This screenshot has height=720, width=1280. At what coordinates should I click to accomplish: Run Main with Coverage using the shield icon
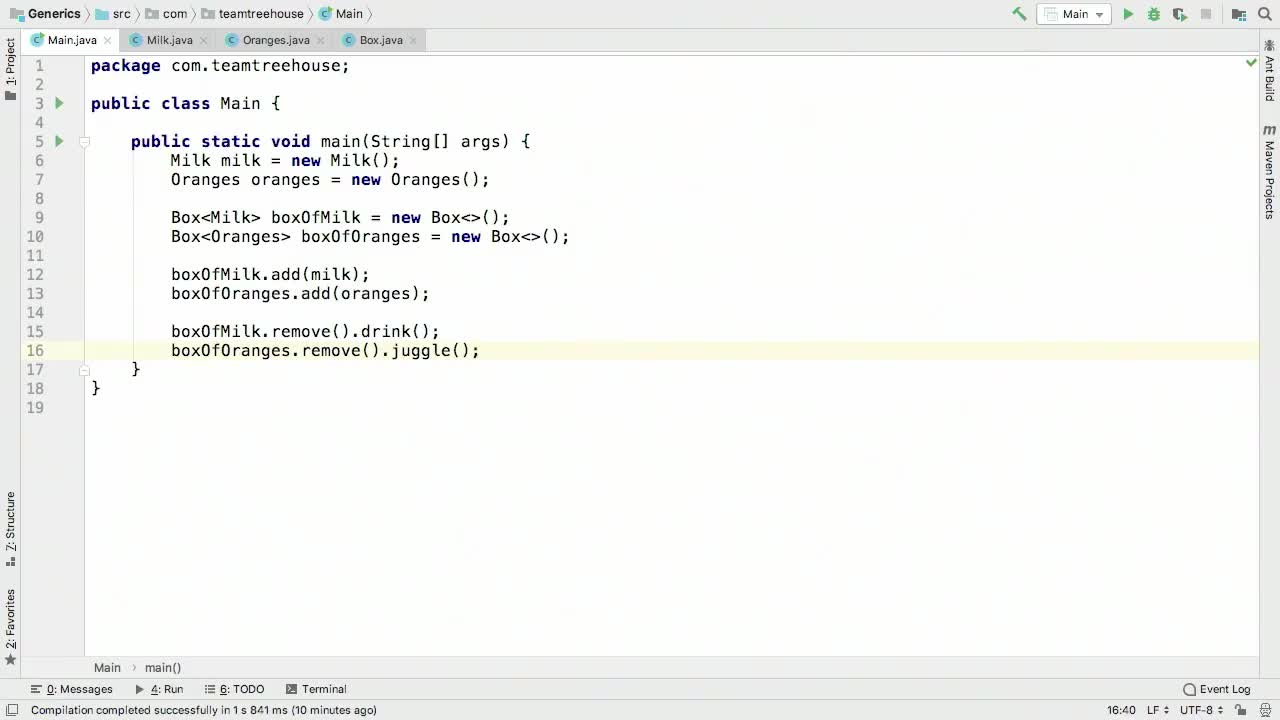tap(1180, 13)
